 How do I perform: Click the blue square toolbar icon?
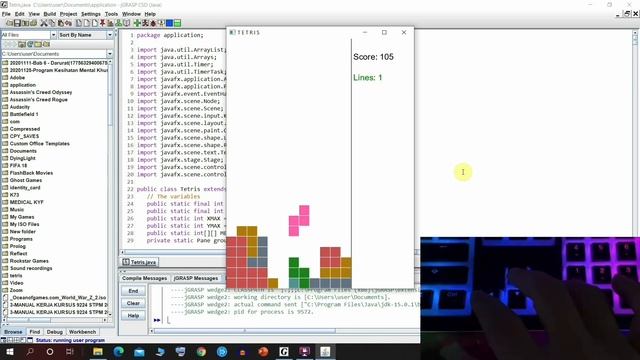pos(169,23)
